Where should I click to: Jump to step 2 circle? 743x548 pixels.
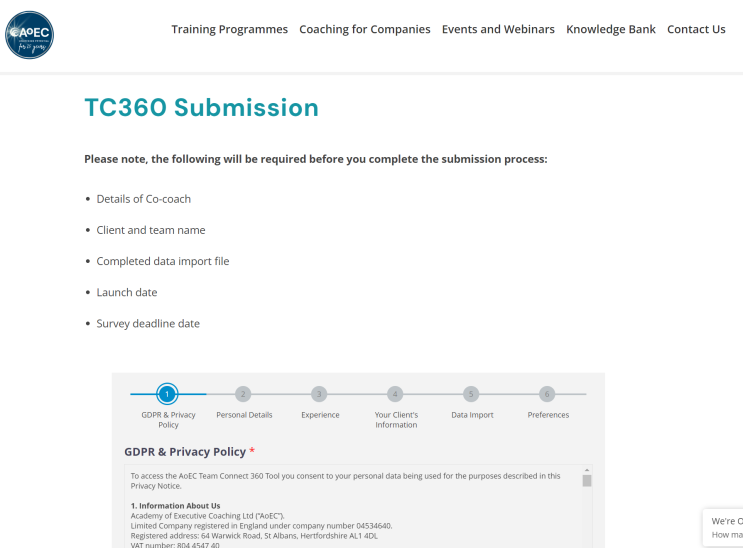click(x=243, y=394)
